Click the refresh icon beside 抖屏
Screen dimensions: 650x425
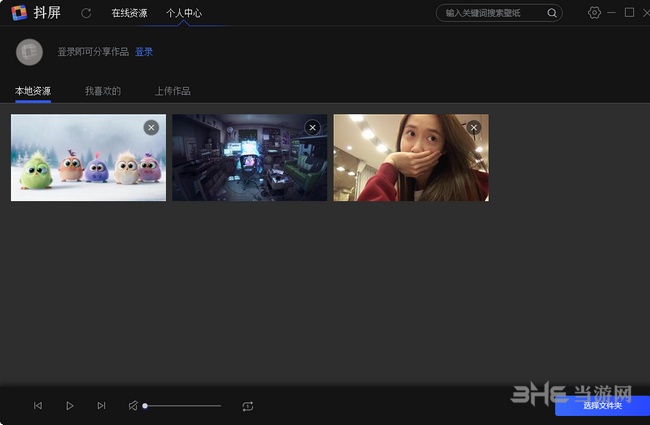pyautogui.click(x=86, y=13)
